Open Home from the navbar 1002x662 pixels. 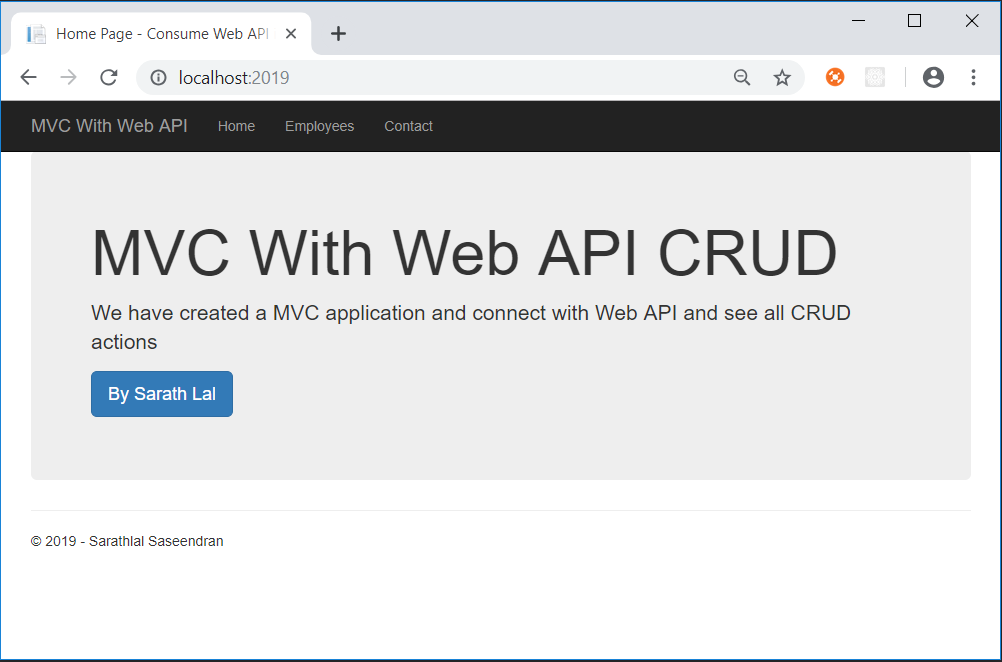236,126
